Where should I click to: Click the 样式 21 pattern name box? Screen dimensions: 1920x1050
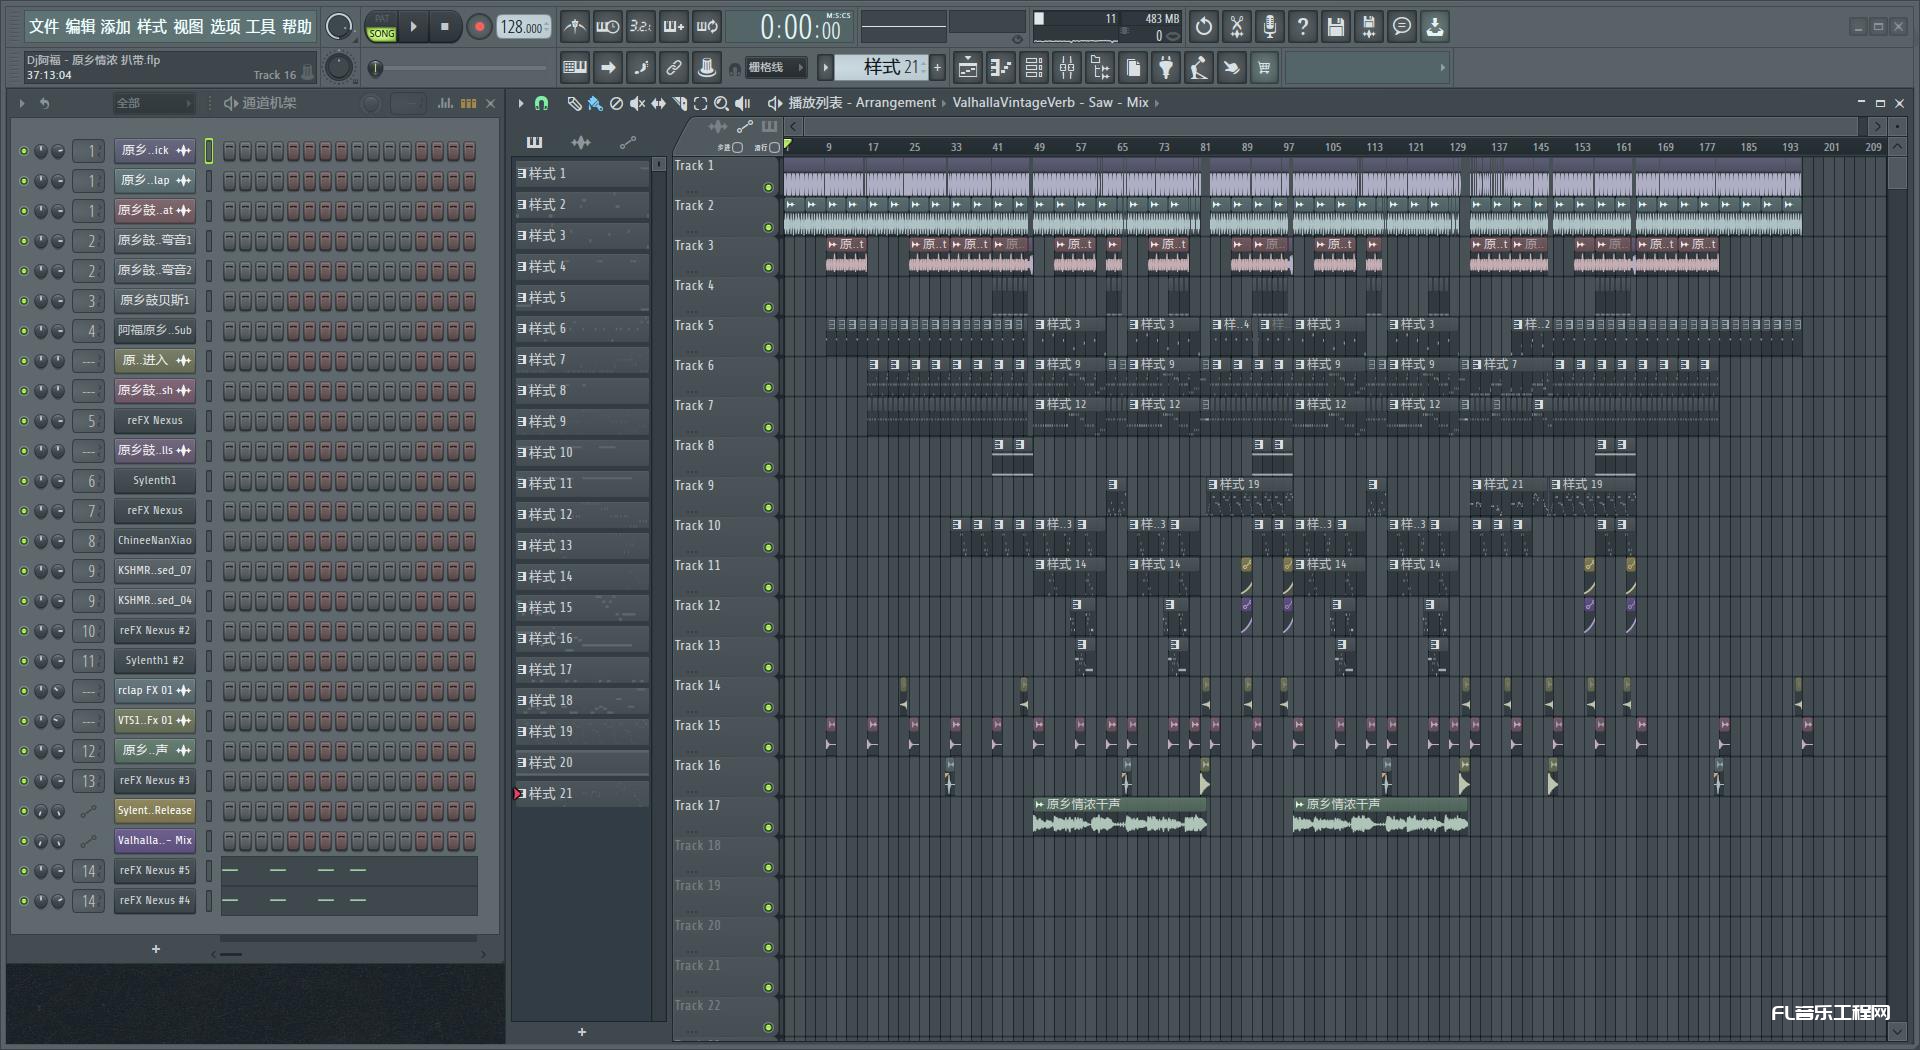[883, 68]
